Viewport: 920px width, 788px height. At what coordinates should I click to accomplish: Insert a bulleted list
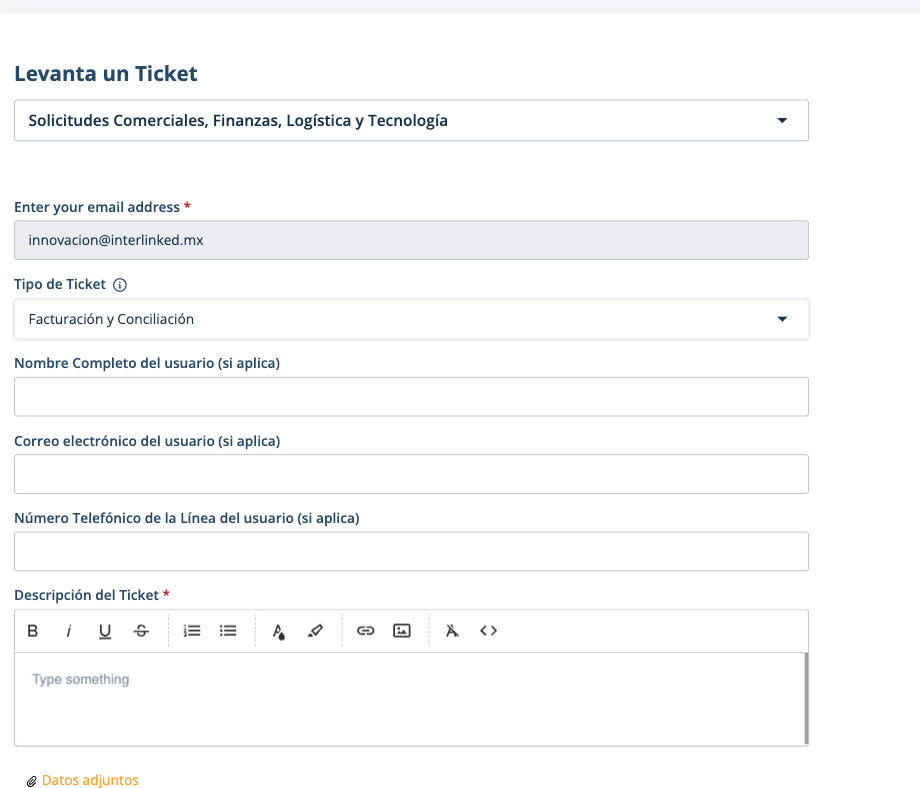[228, 631]
